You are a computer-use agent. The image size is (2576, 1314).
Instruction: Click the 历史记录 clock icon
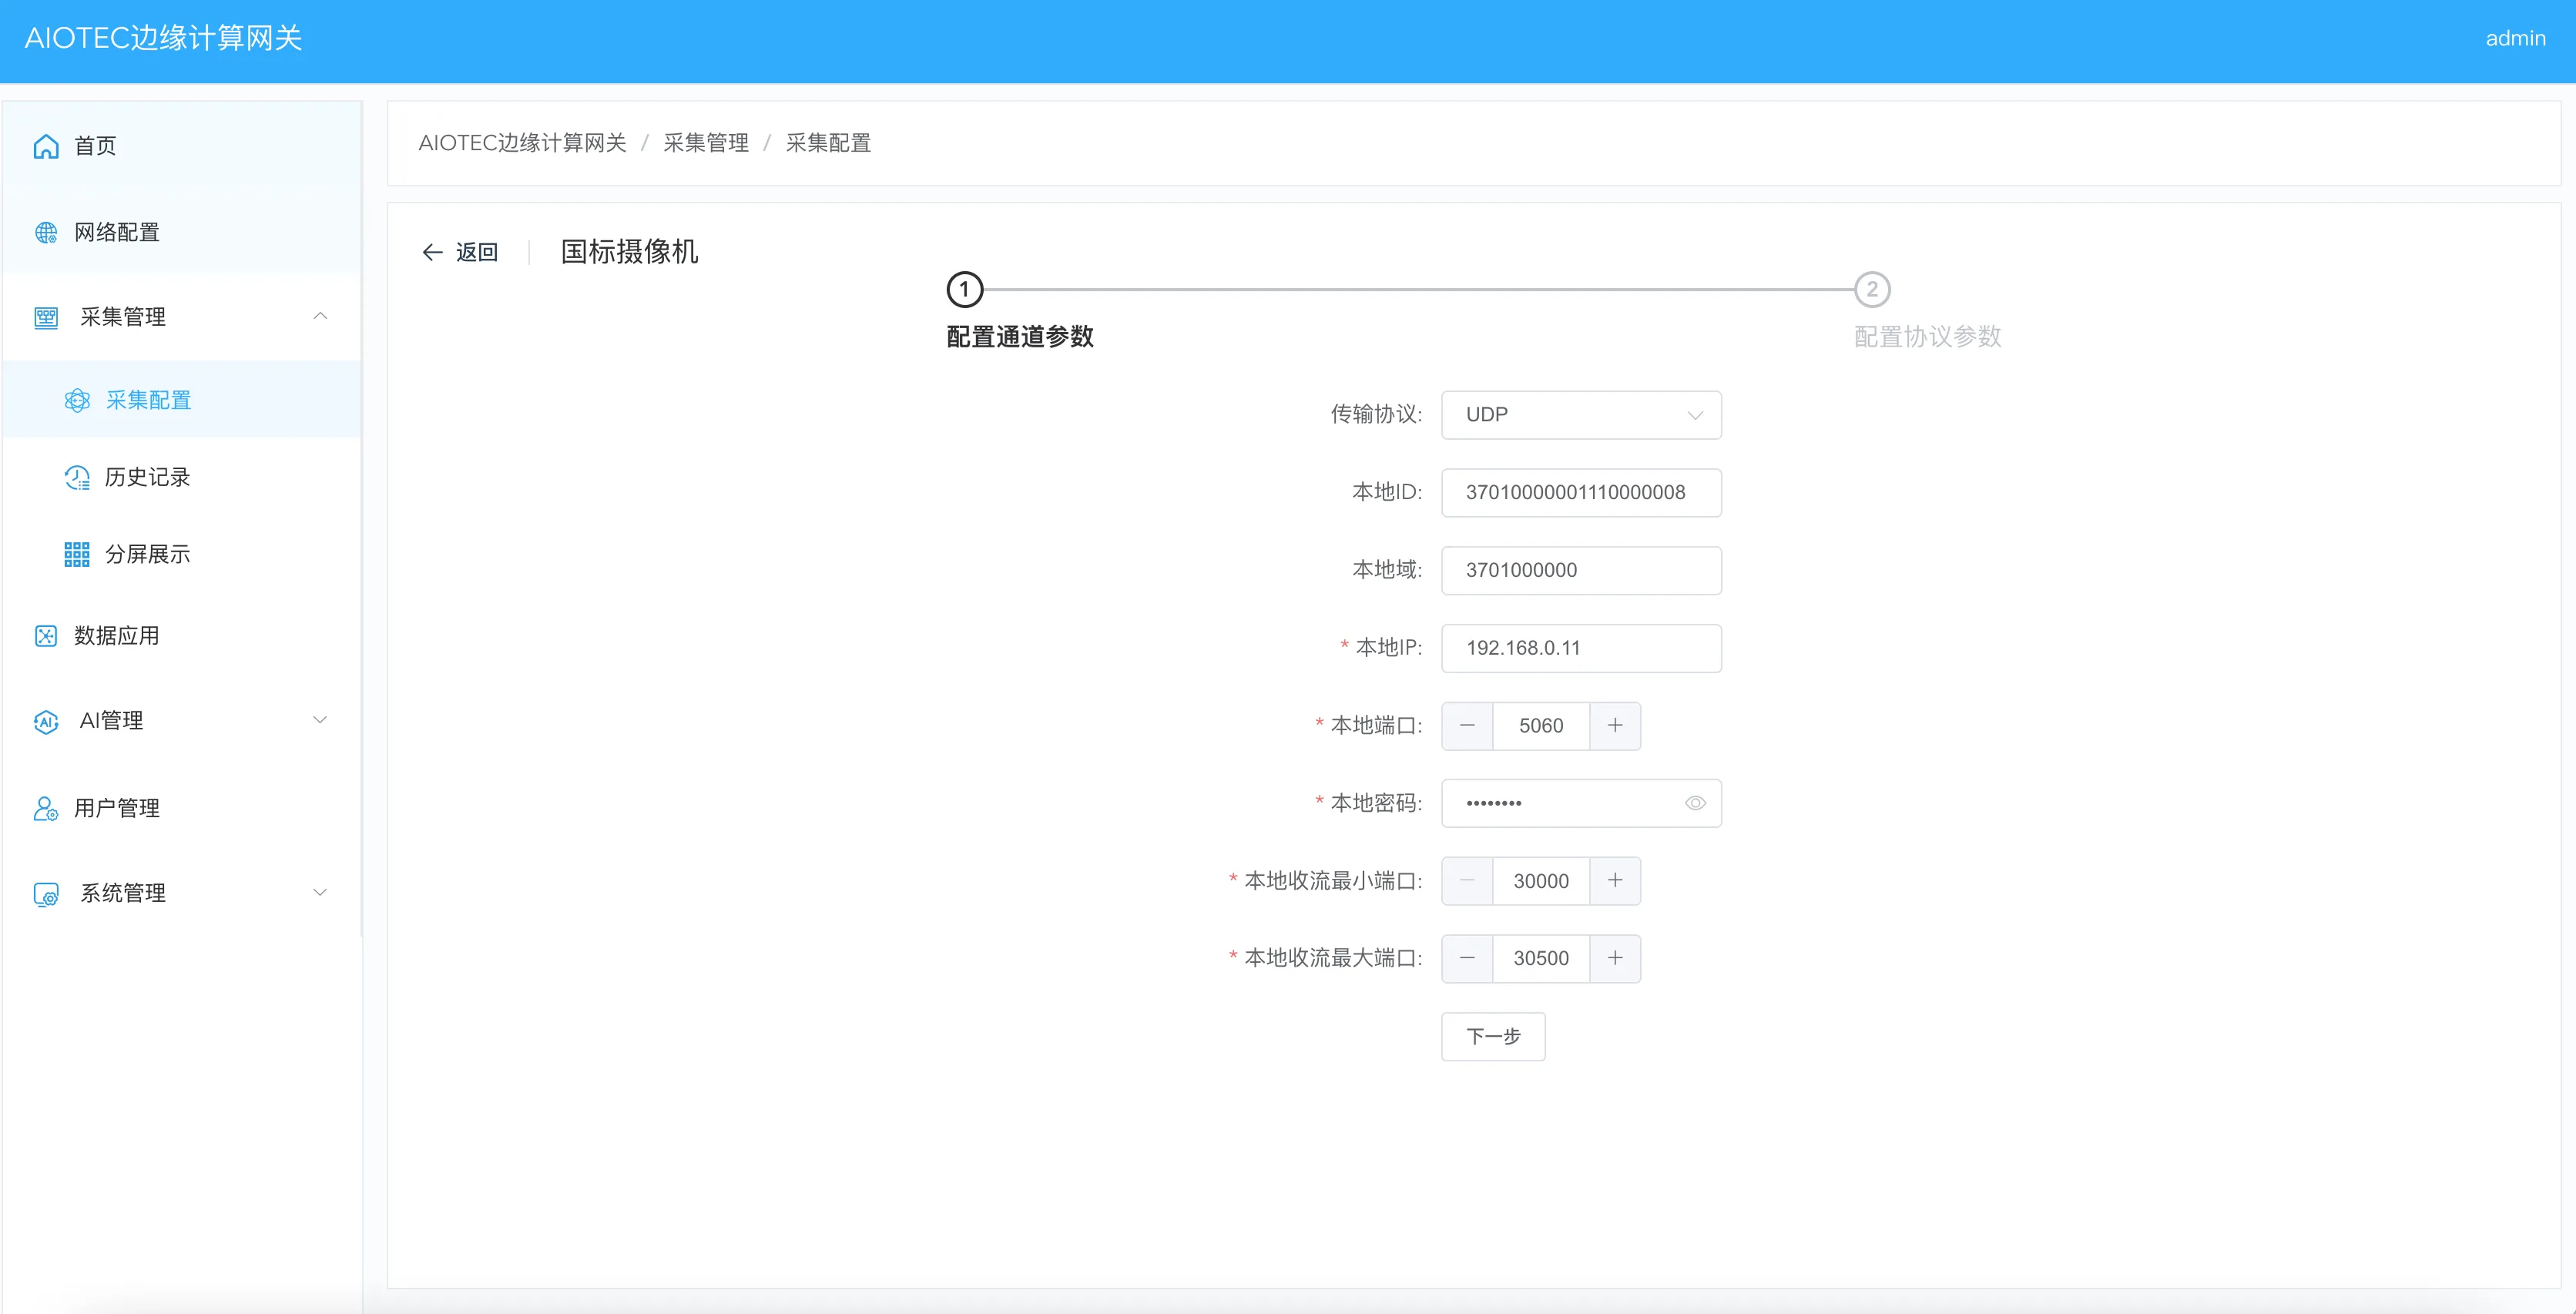coord(77,478)
